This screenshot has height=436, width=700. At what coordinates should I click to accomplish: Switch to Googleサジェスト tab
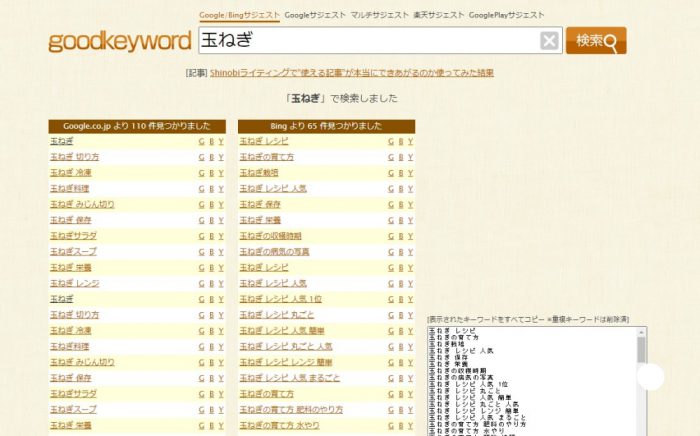click(315, 15)
